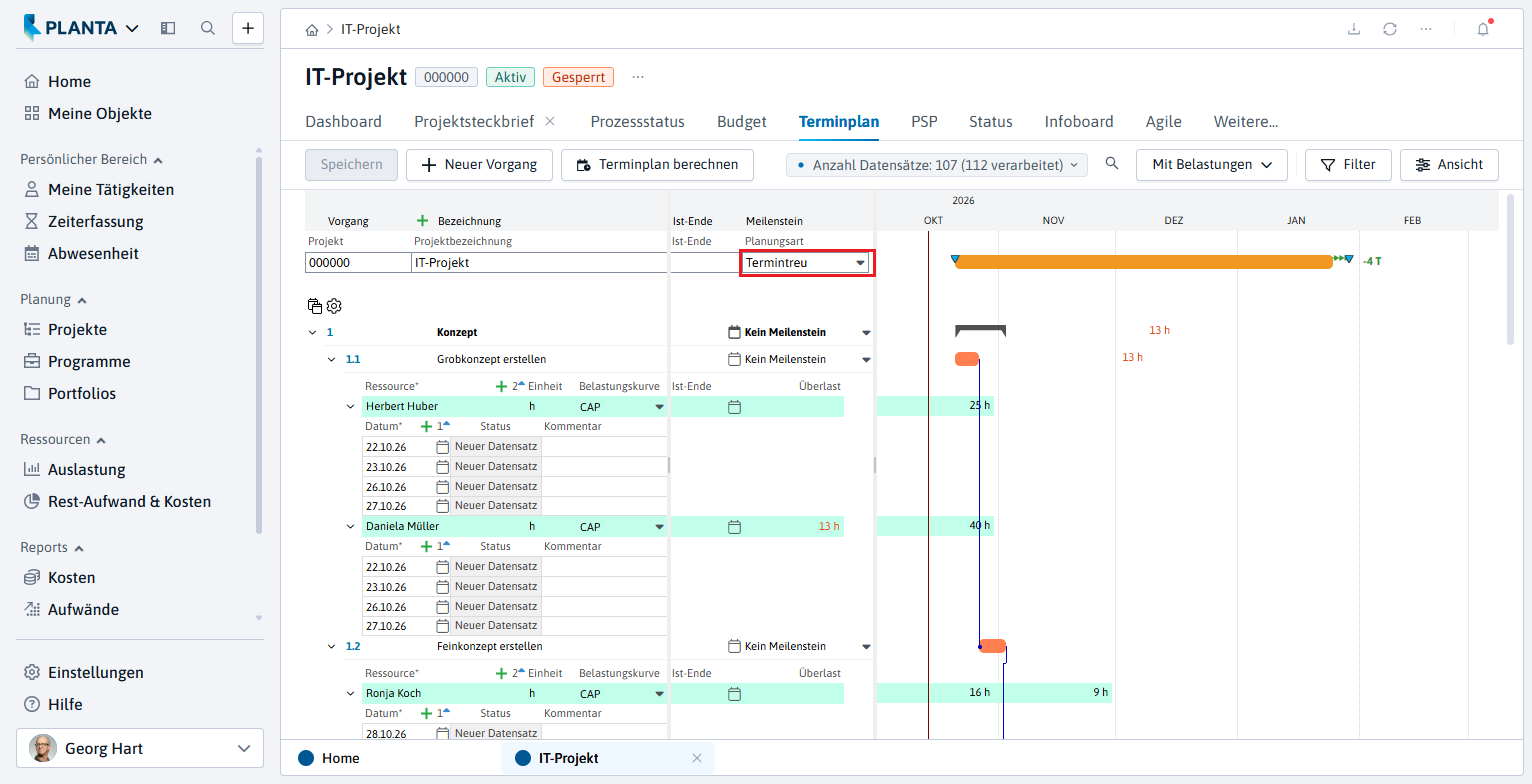
Task: Open the Ansicht button
Action: click(1449, 164)
